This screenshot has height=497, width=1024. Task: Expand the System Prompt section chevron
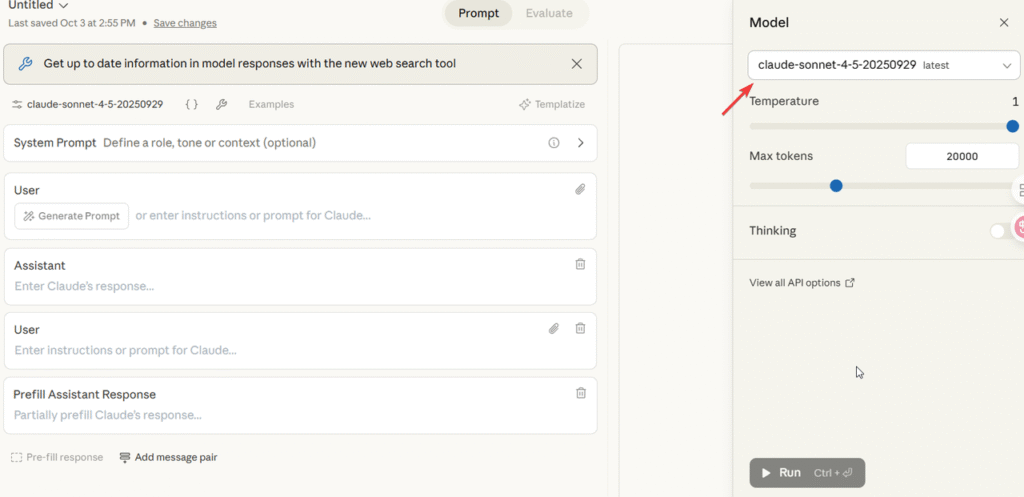coord(581,143)
